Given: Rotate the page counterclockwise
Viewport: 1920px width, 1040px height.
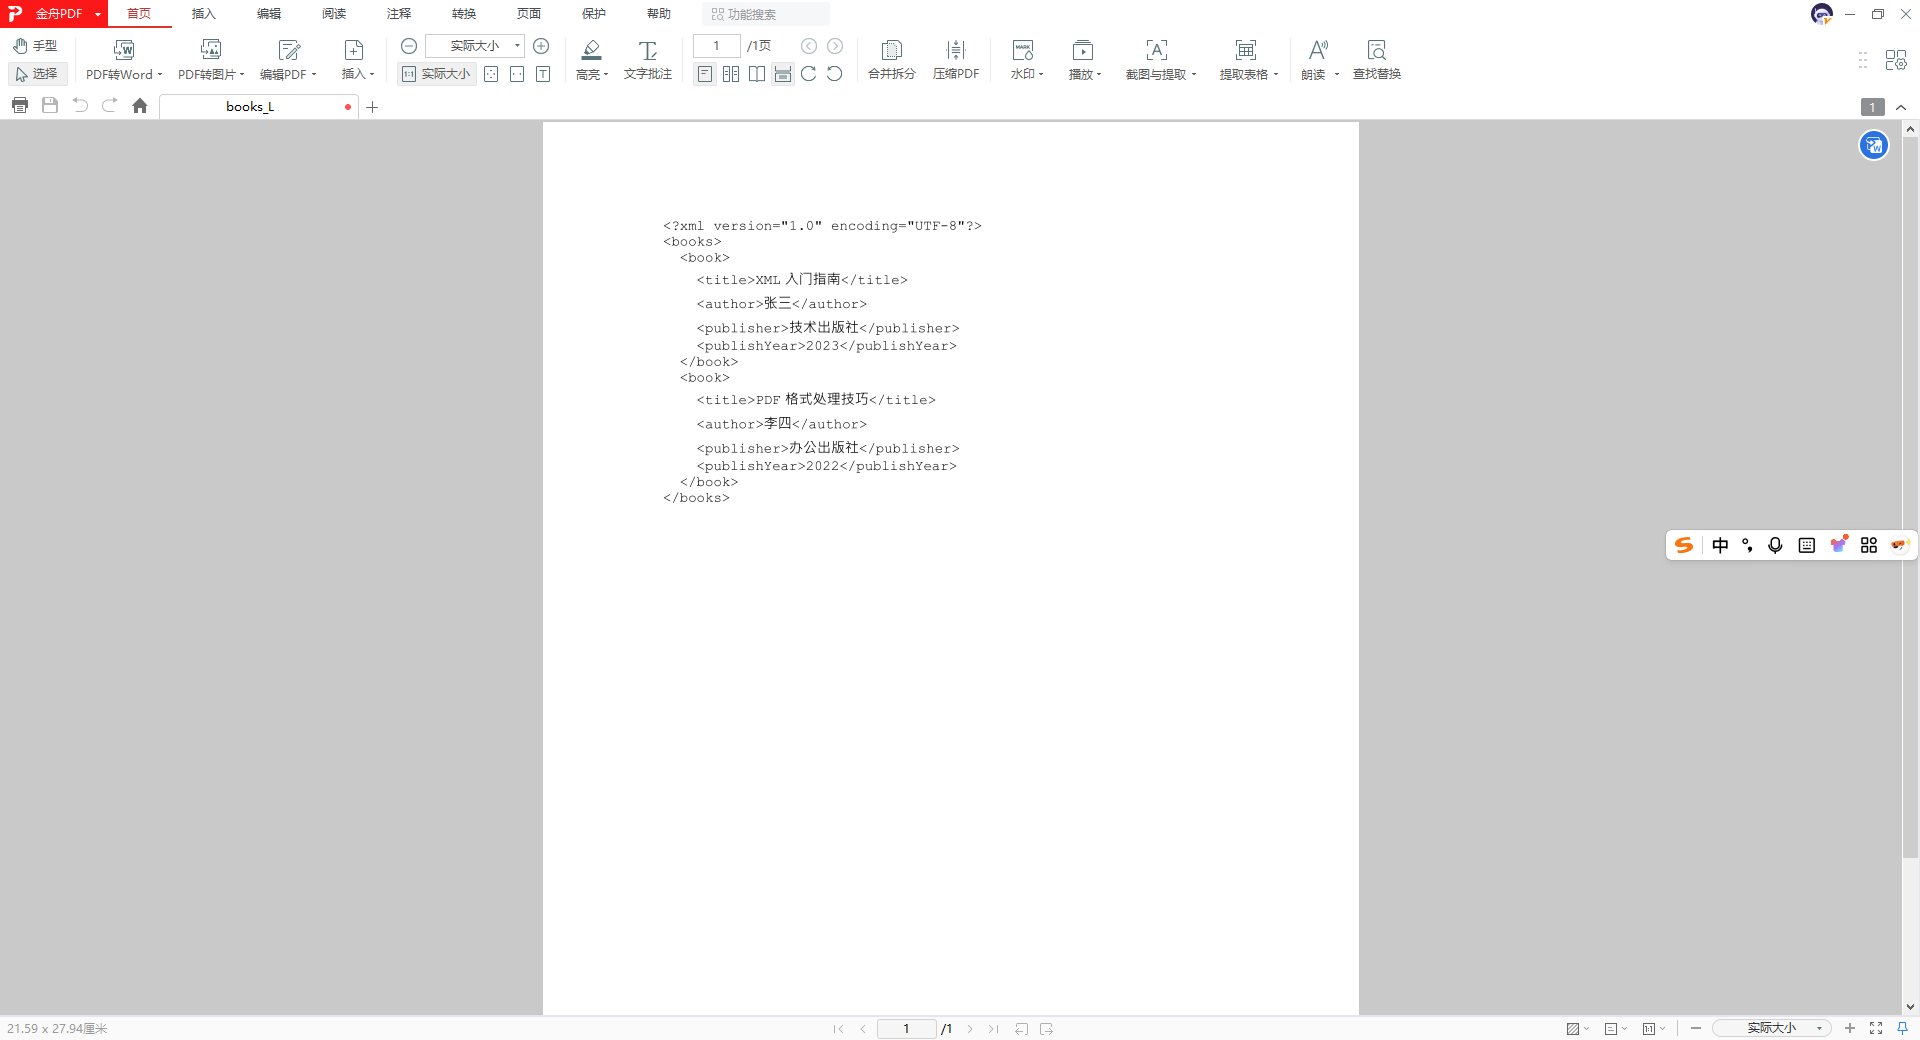Looking at the screenshot, I should tap(835, 74).
